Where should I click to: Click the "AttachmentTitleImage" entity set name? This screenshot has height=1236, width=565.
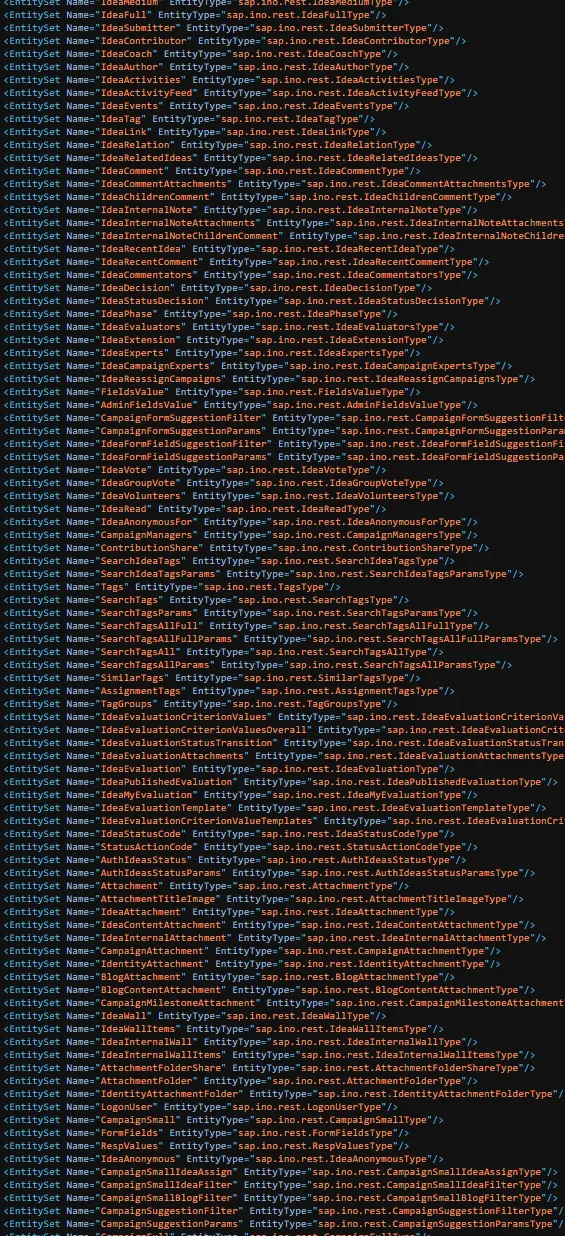159,899
